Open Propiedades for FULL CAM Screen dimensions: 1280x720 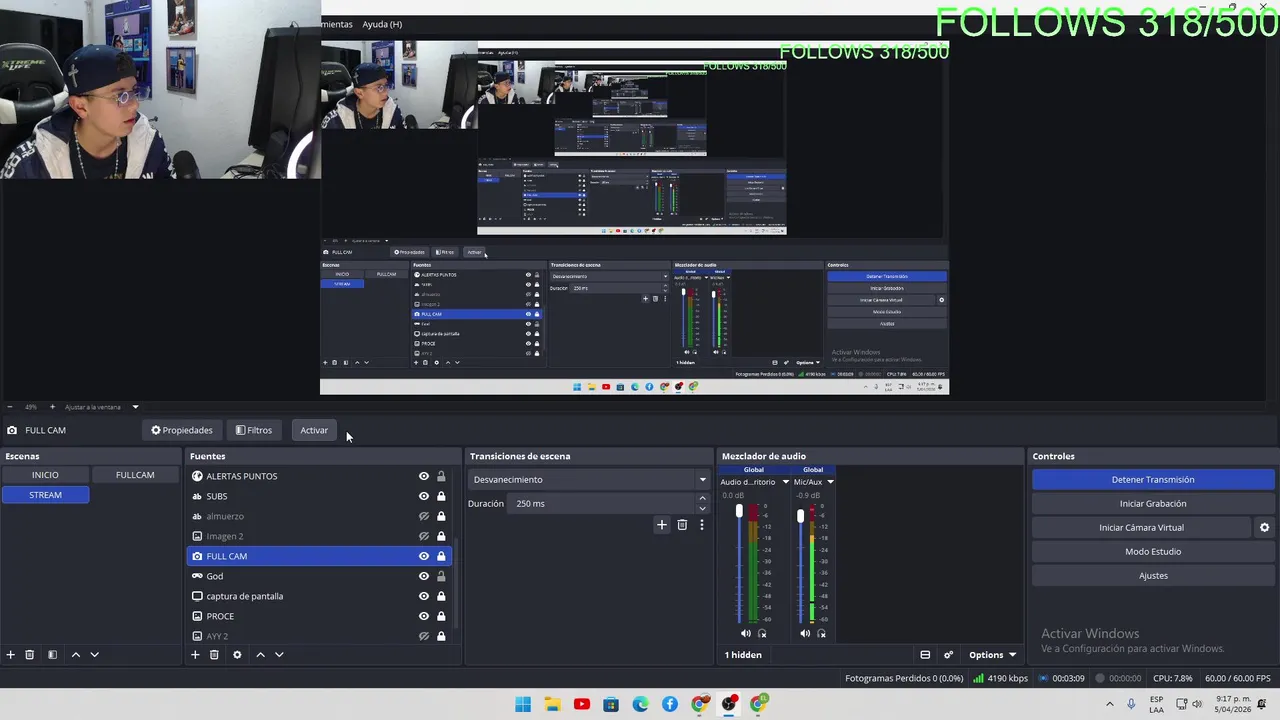coord(182,430)
